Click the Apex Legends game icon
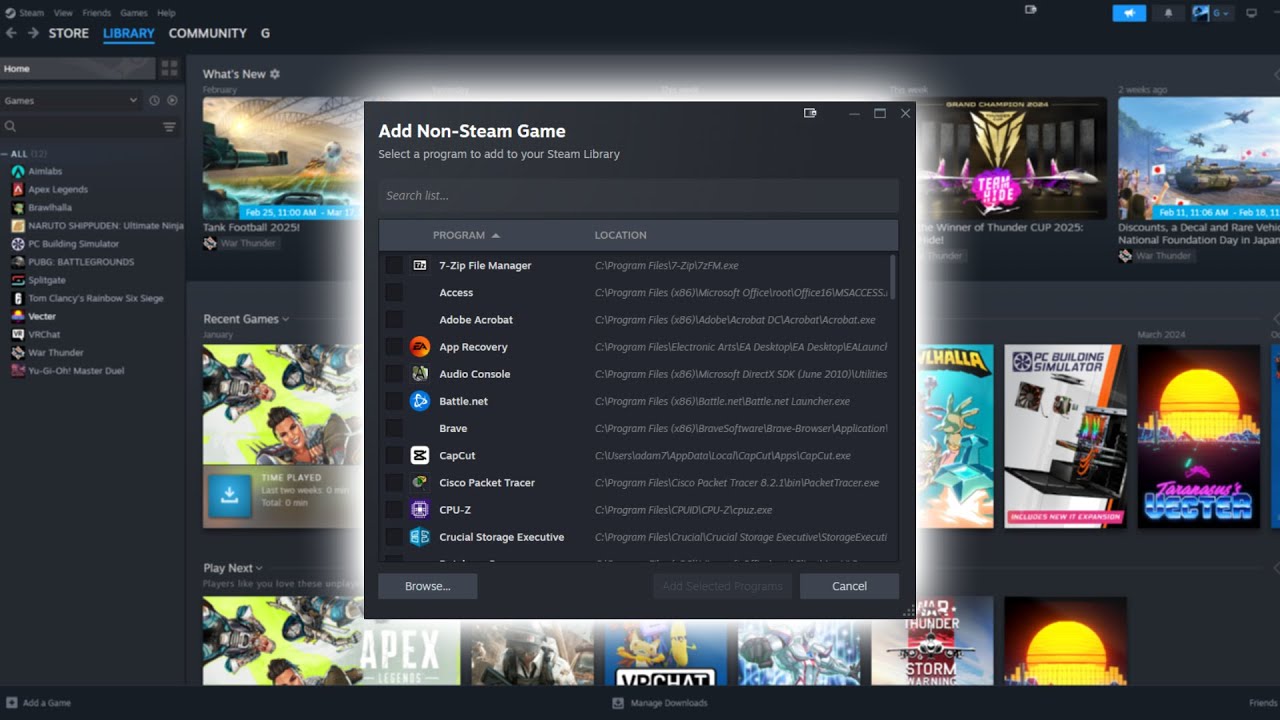The image size is (1280, 720). pos(17,189)
